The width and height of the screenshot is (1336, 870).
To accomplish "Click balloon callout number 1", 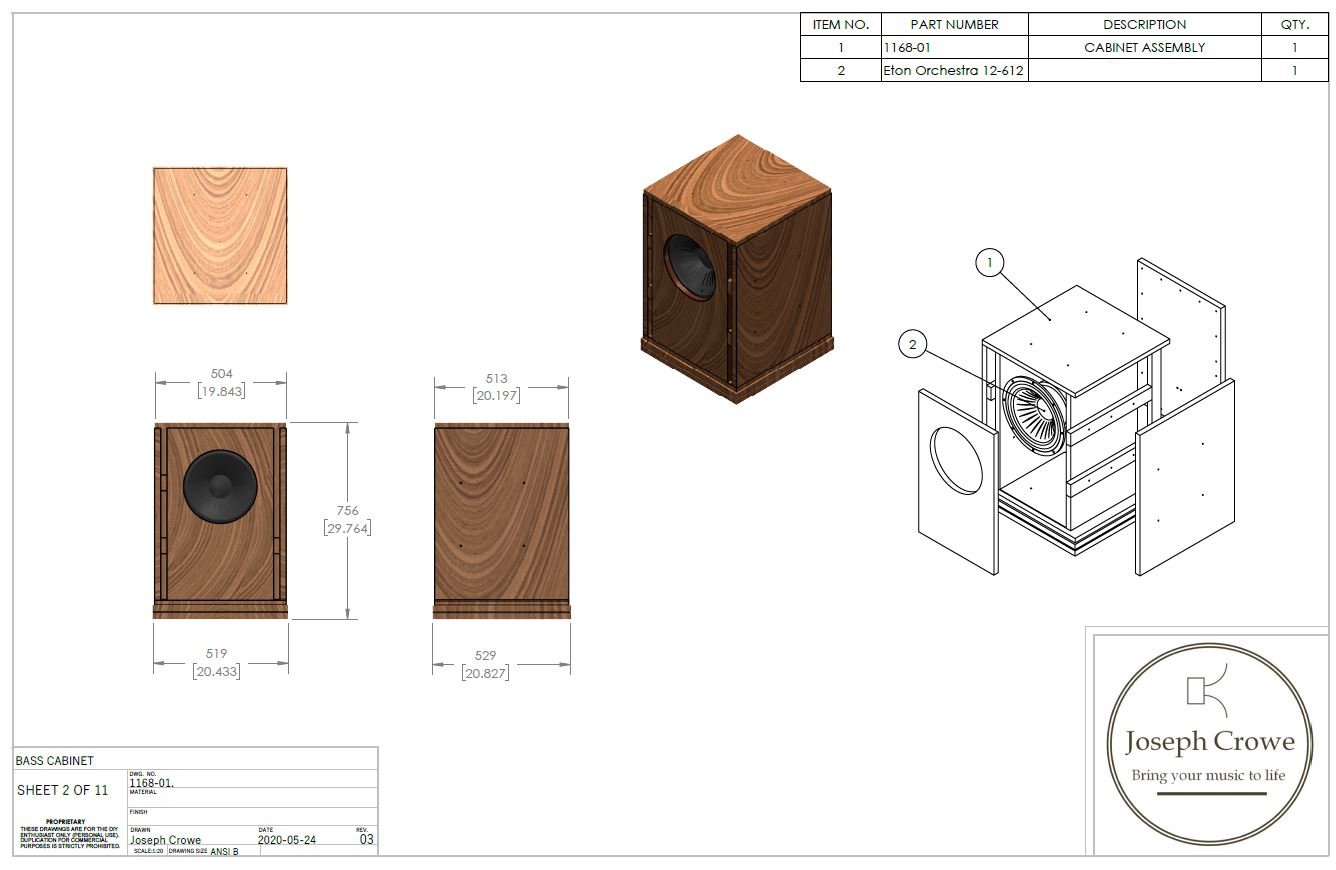I will 989,264.
